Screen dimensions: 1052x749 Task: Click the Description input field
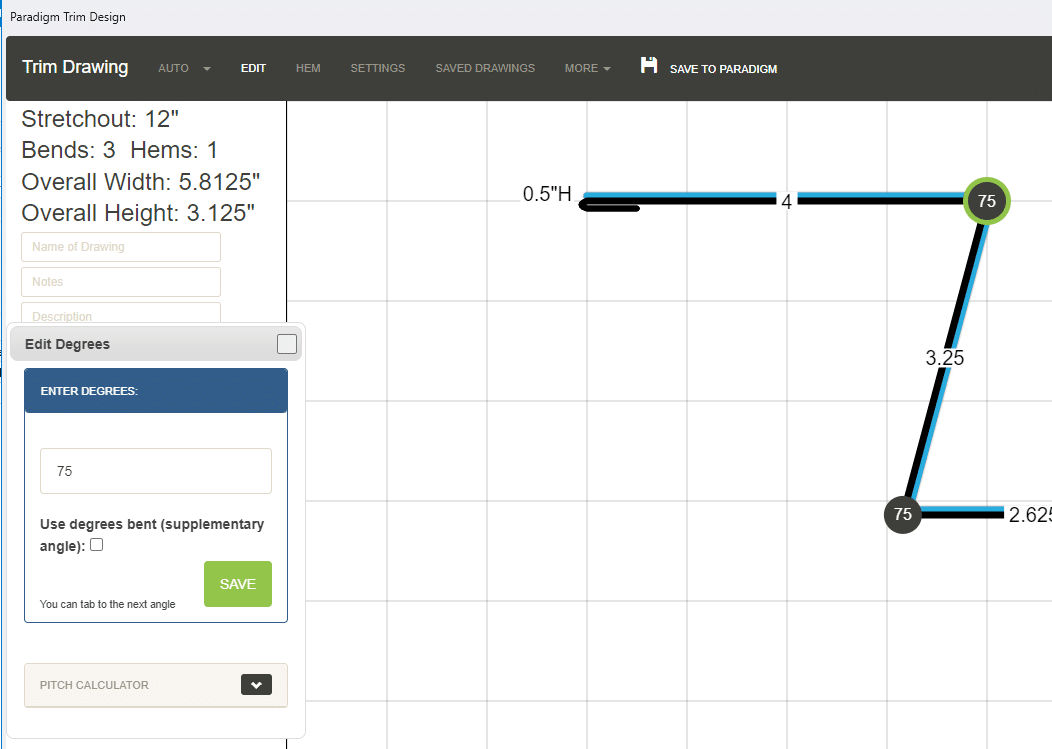pos(121,313)
